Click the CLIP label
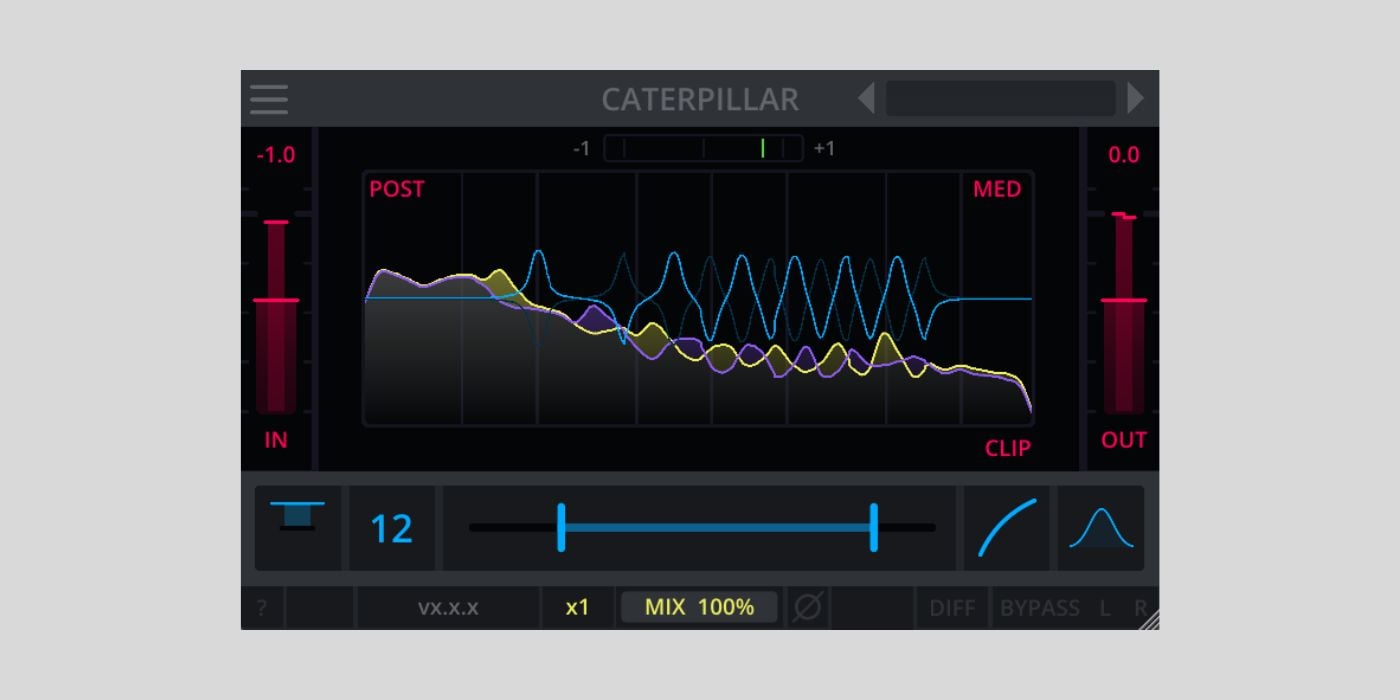This screenshot has width=1400, height=700. [1007, 448]
